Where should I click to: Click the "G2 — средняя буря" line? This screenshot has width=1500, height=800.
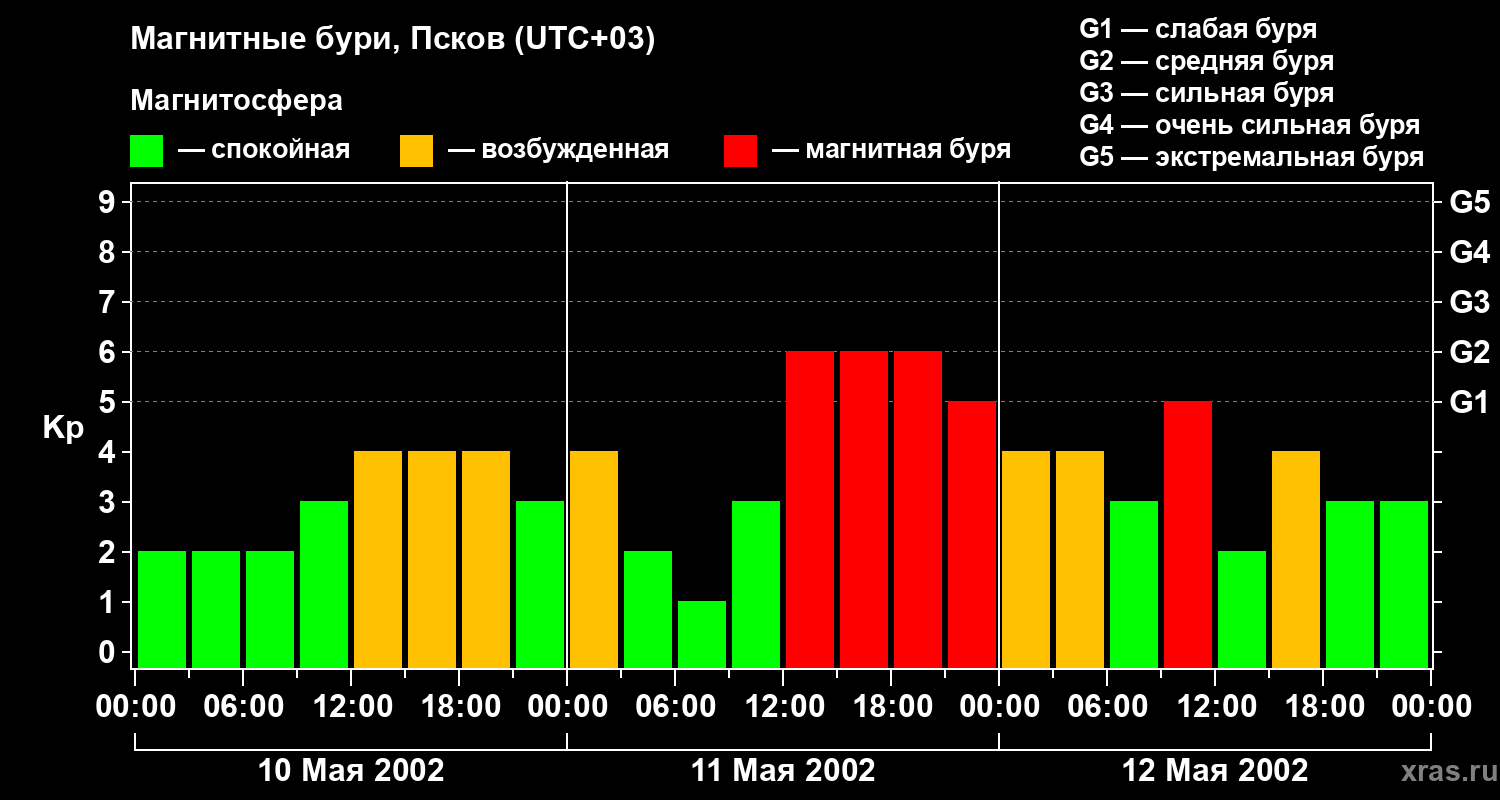pos(1206,61)
